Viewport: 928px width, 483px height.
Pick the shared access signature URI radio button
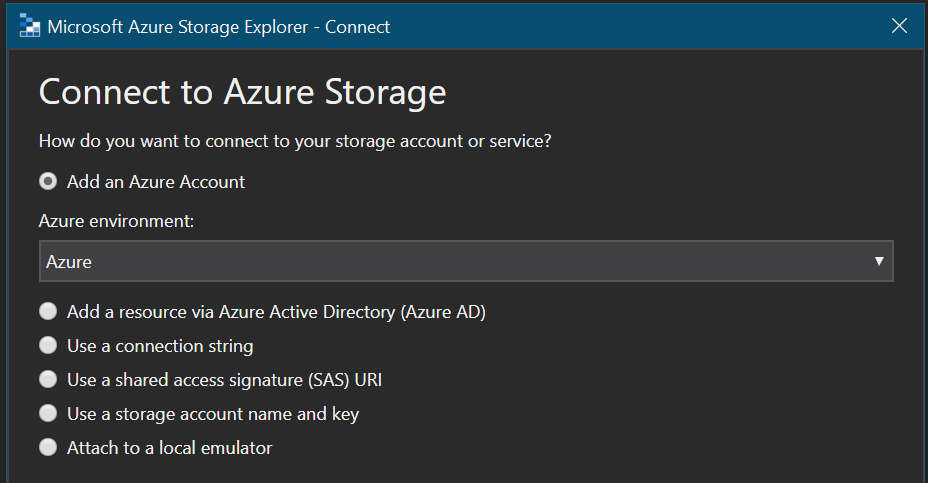click(48, 380)
